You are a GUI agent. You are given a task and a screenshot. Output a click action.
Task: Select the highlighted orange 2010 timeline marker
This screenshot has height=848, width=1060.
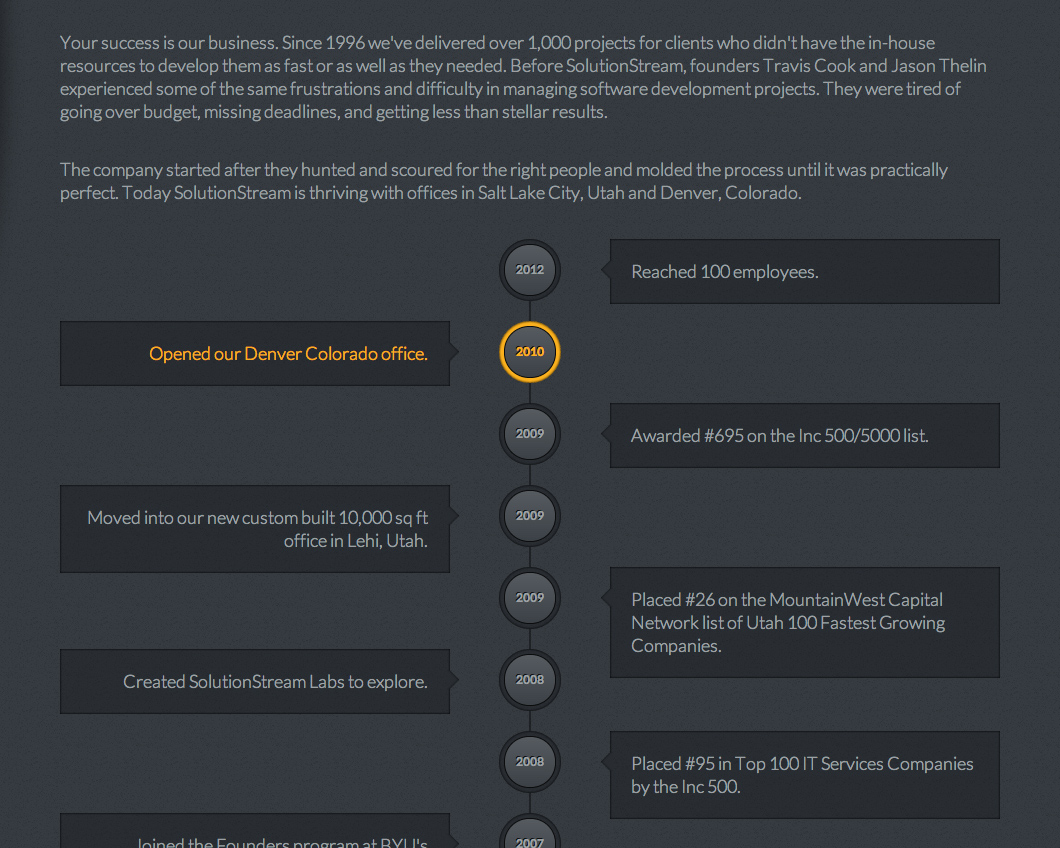pyautogui.click(x=529, y=352)
